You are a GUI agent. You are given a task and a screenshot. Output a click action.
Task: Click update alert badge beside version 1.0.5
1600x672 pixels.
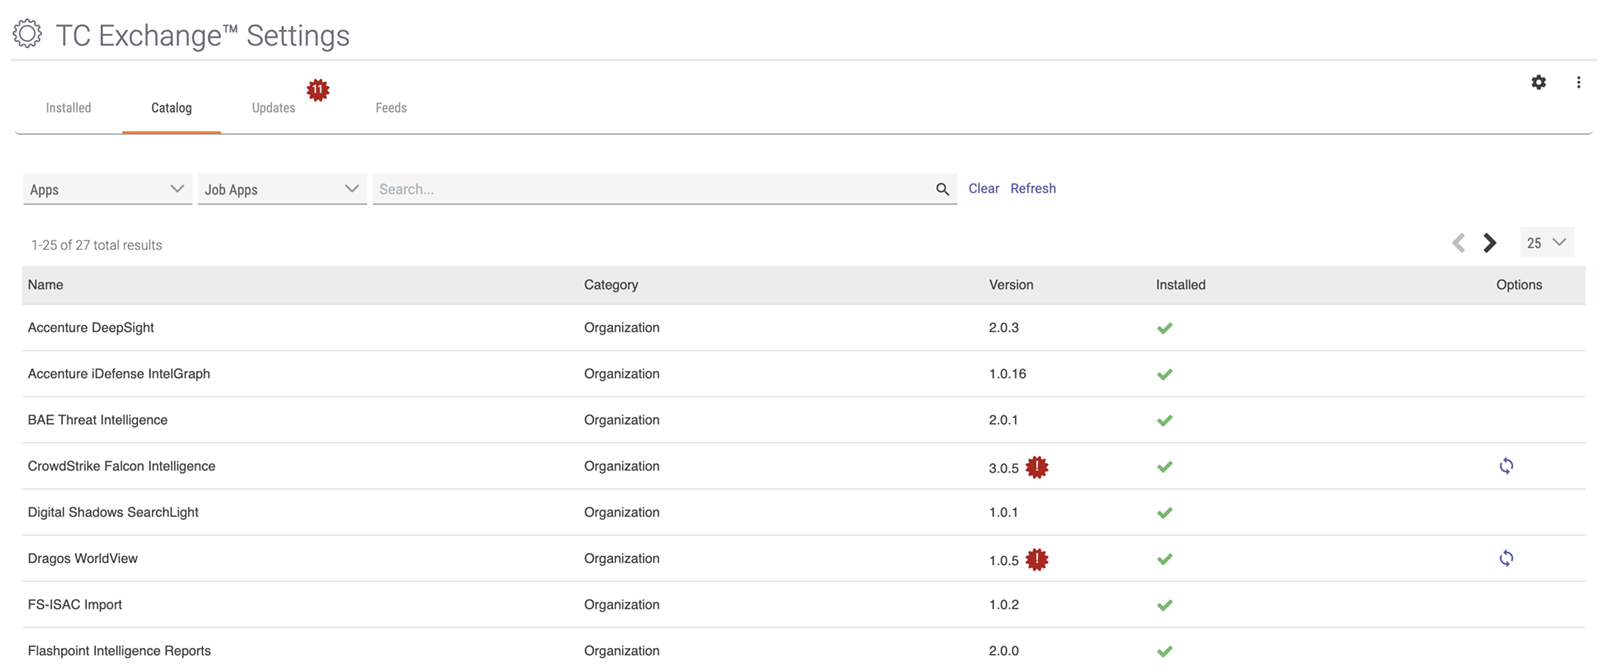point(1037,559)
